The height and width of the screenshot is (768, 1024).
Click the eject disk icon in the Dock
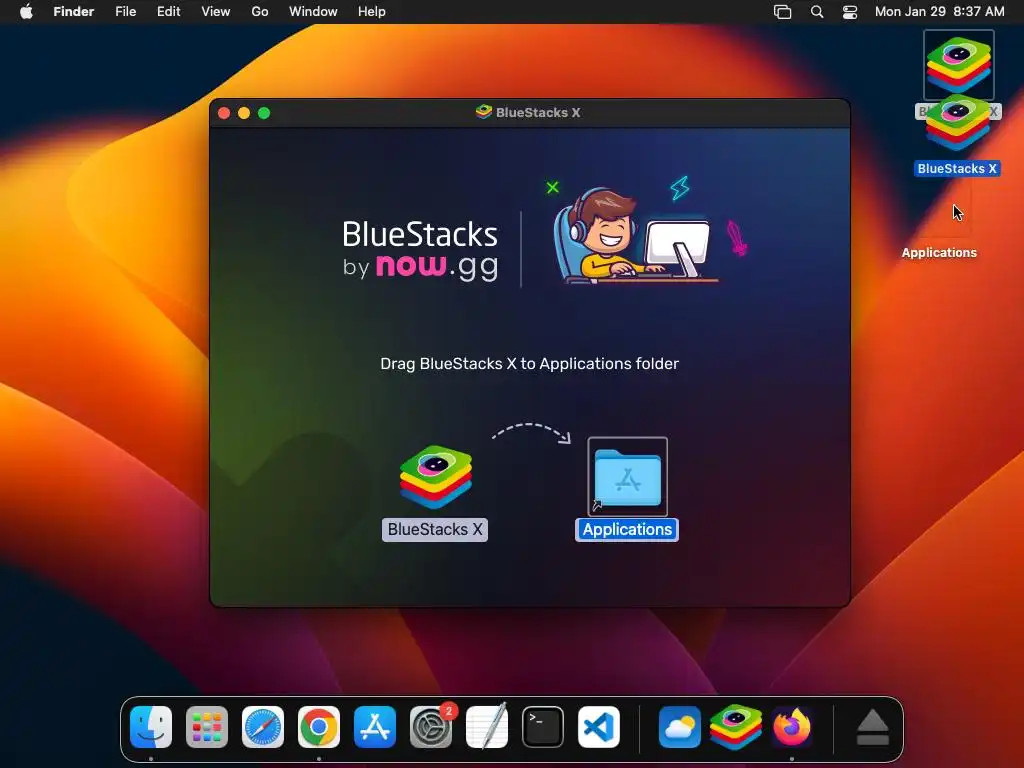(872, 728)
